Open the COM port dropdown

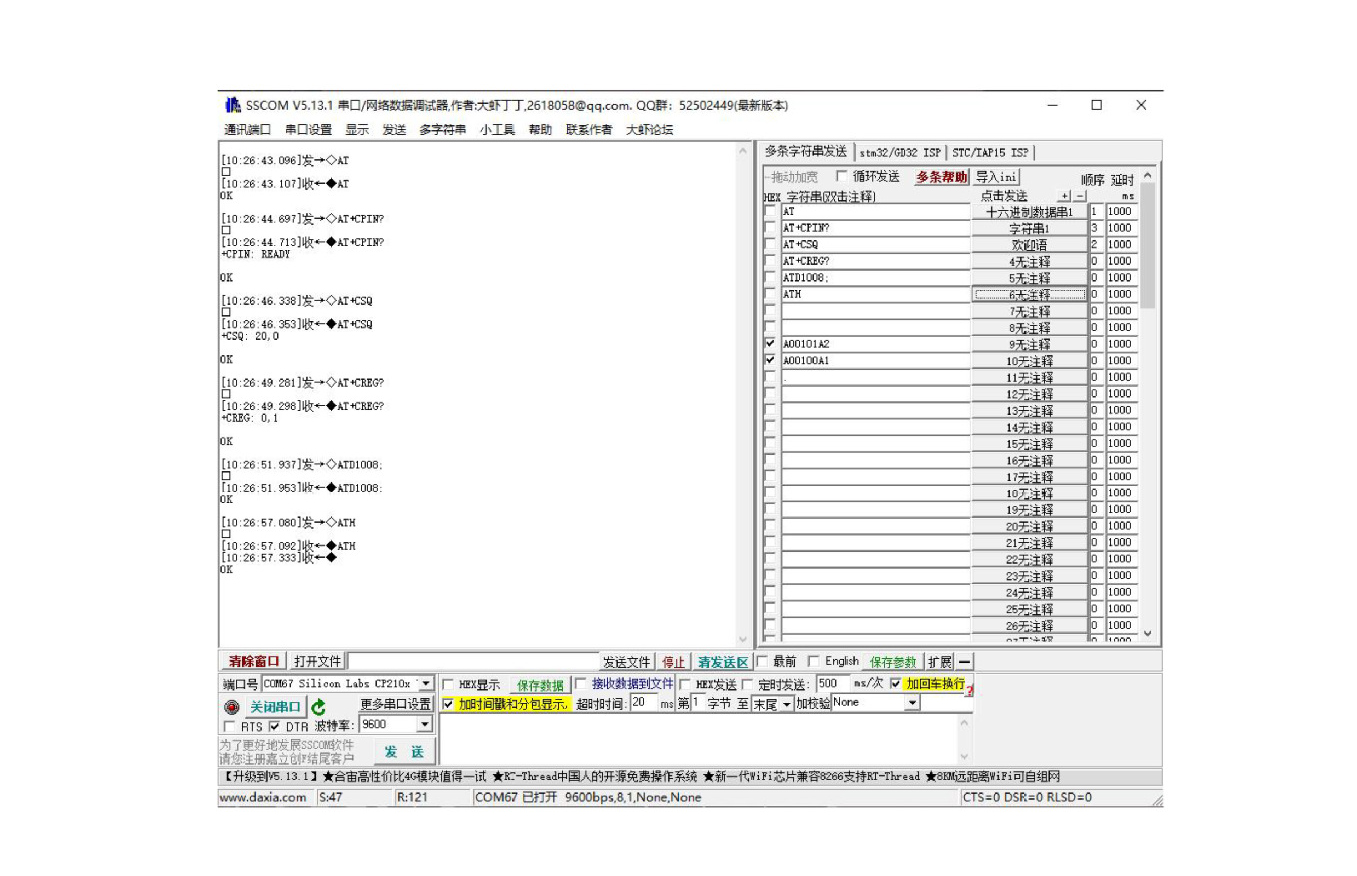coord(426,684)
